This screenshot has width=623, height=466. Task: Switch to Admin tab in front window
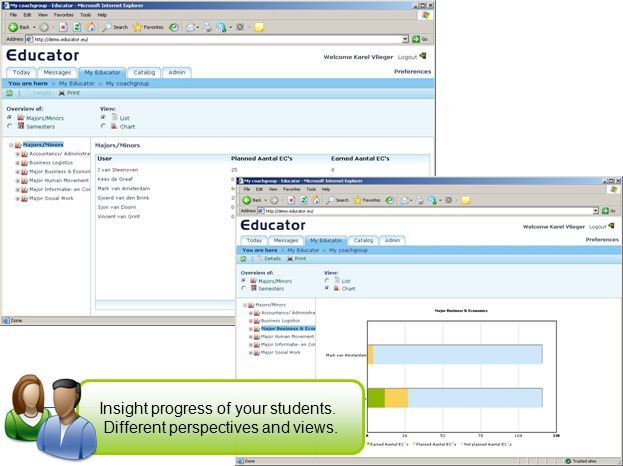tap(392, 240)
